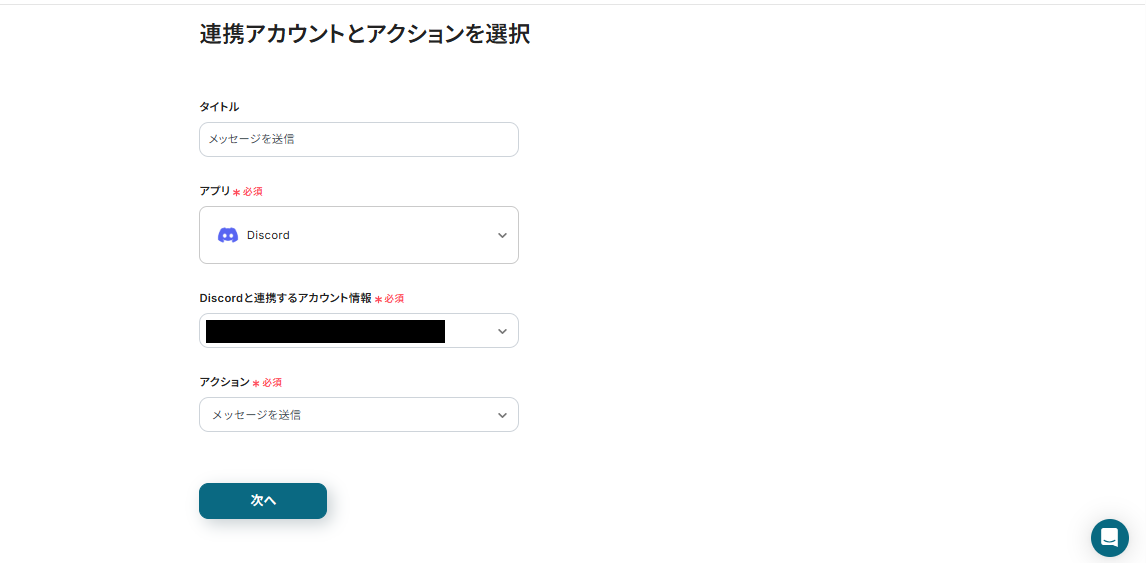Click the アクション field label
This screenshot has width=1146, height=563.
pyautogui.click(x=224, y=382)
